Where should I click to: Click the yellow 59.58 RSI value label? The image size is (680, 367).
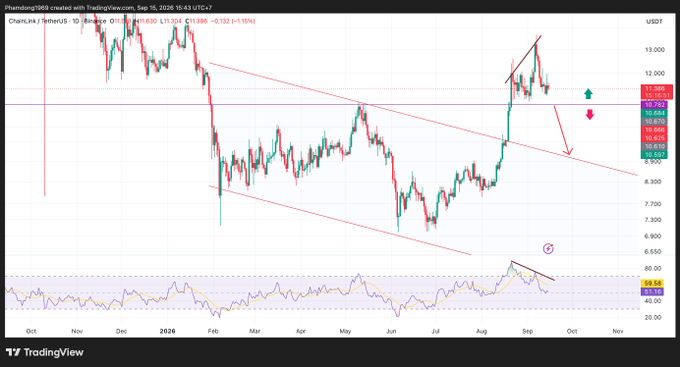[x=652, y=284]
